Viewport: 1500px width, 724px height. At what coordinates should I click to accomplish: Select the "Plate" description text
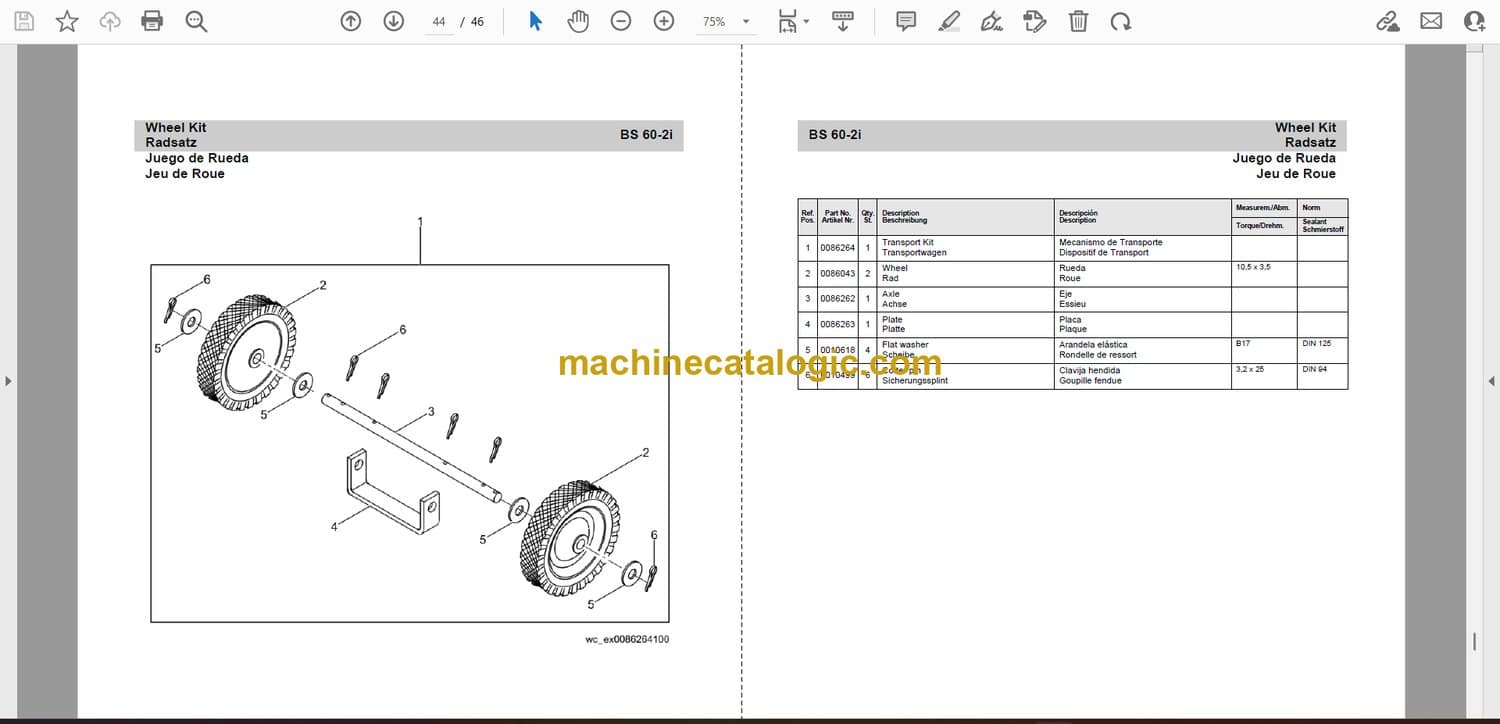click(892, 320)
